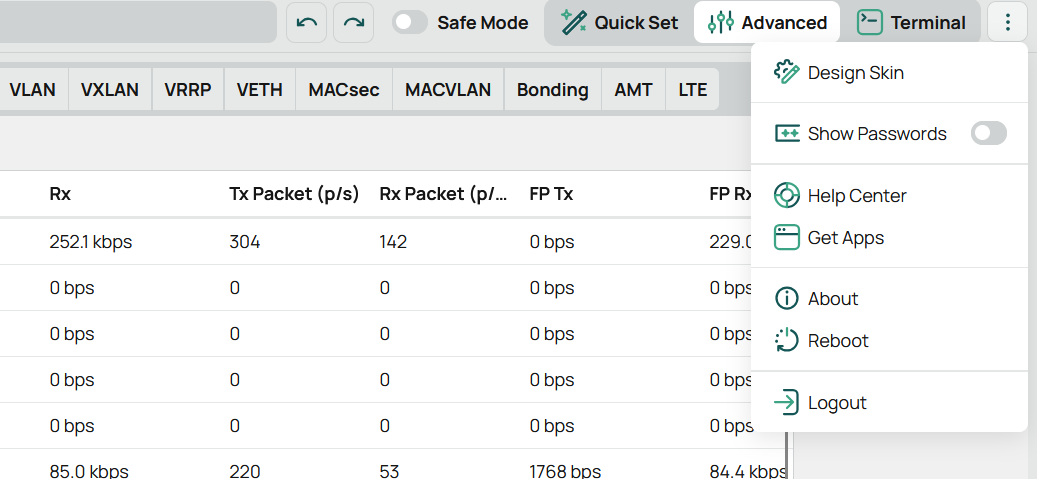The image size is (1037, 479).
Task: Click the three-dot more options button
Action: [x=1008, y=22]
